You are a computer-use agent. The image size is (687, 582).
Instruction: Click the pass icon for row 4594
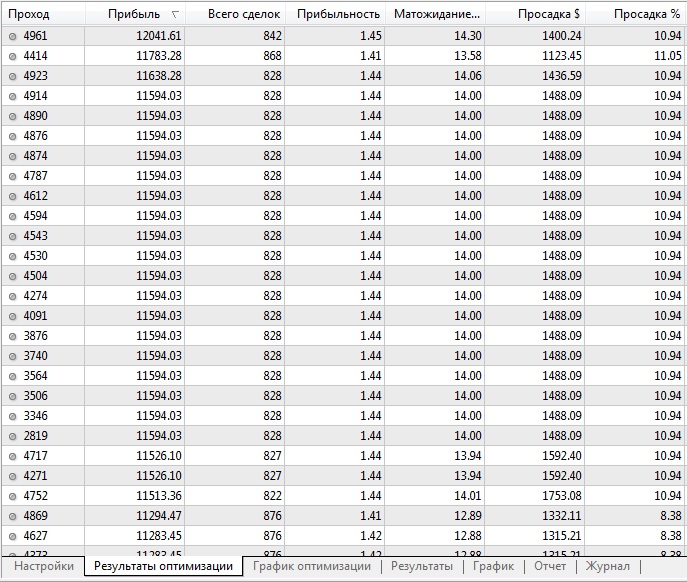[x=13, y=216]
